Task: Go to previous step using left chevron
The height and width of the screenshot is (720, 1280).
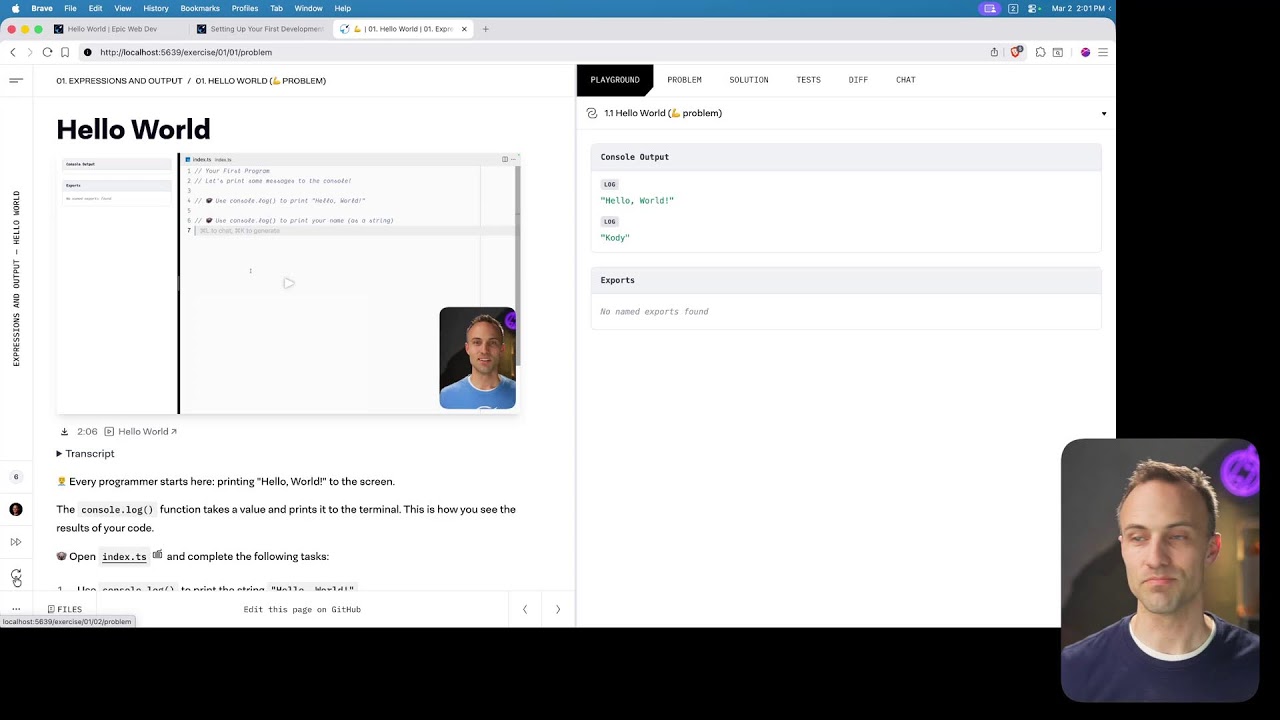Action: tap(525, 609)
